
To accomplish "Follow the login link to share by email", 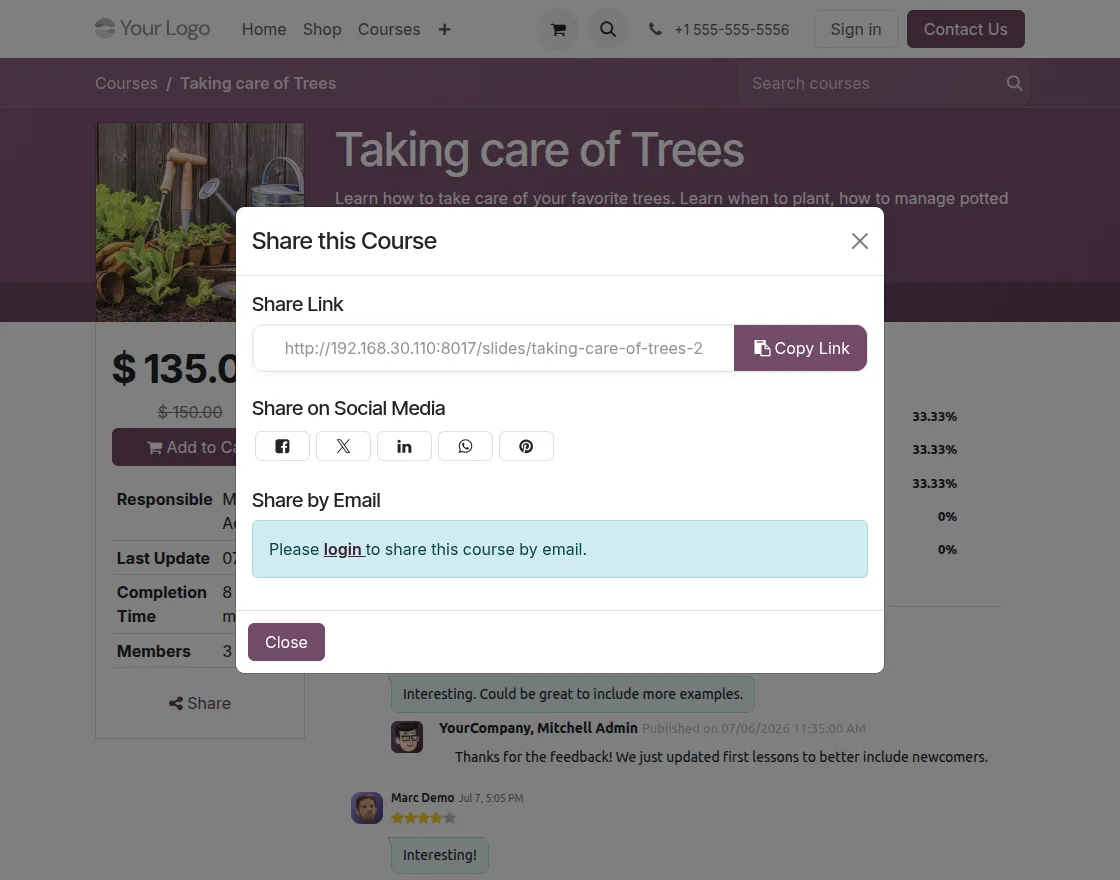I will (x=343, y=549).
